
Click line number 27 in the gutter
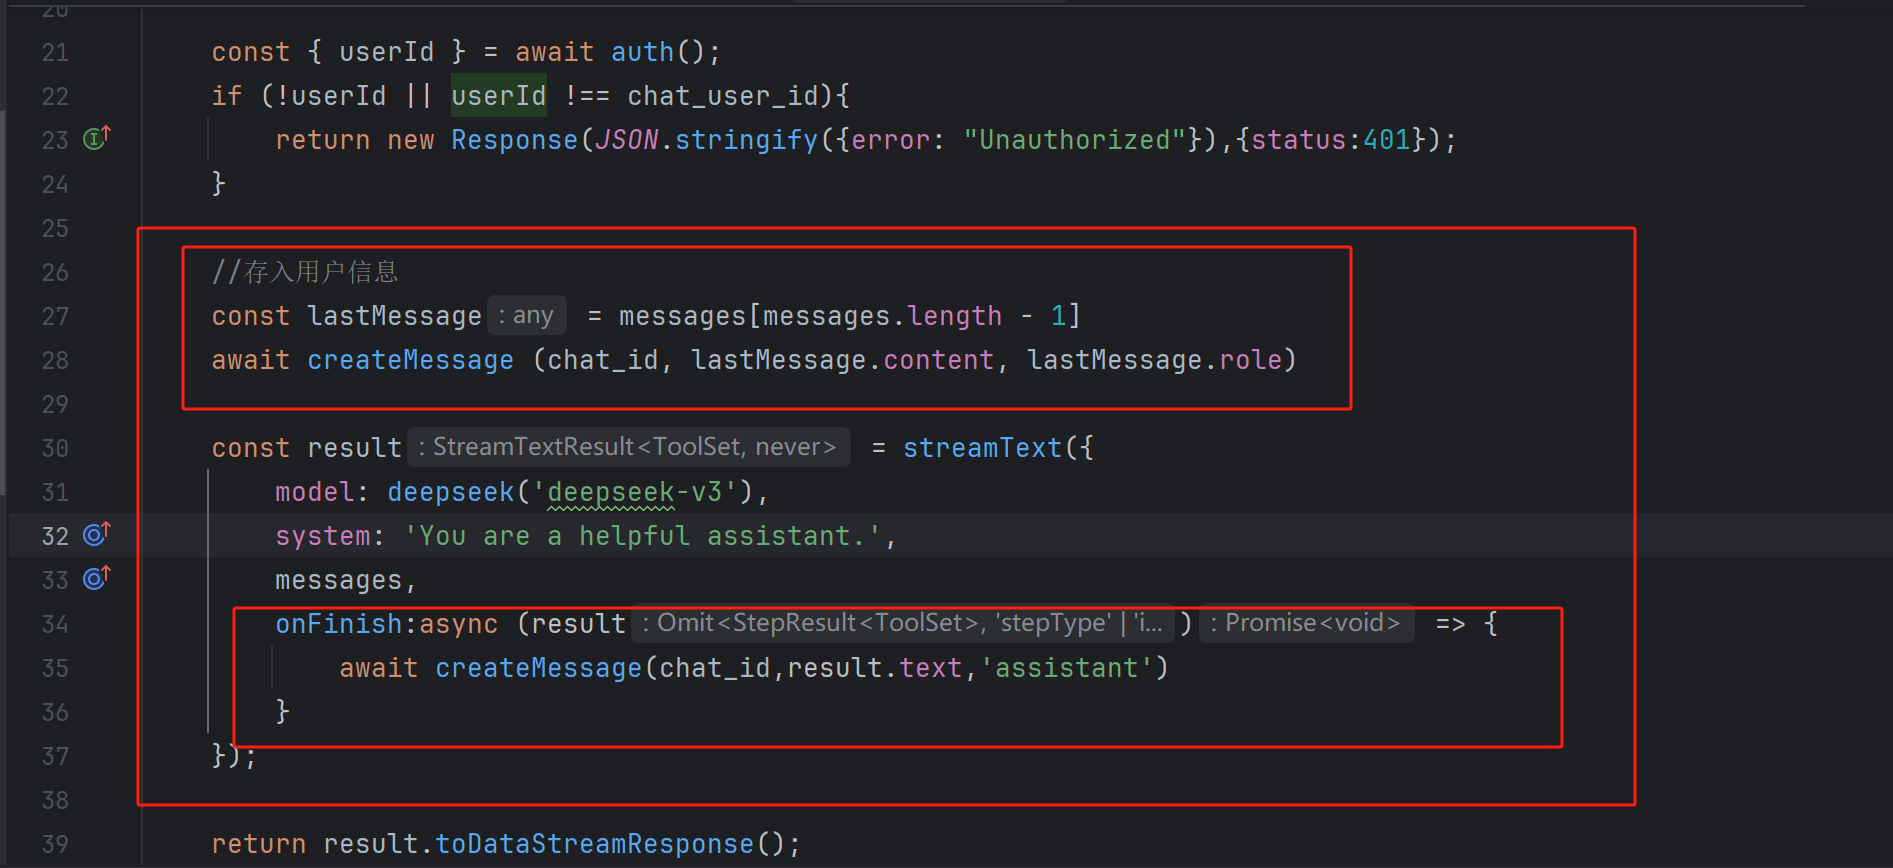[x=55, y=316]
